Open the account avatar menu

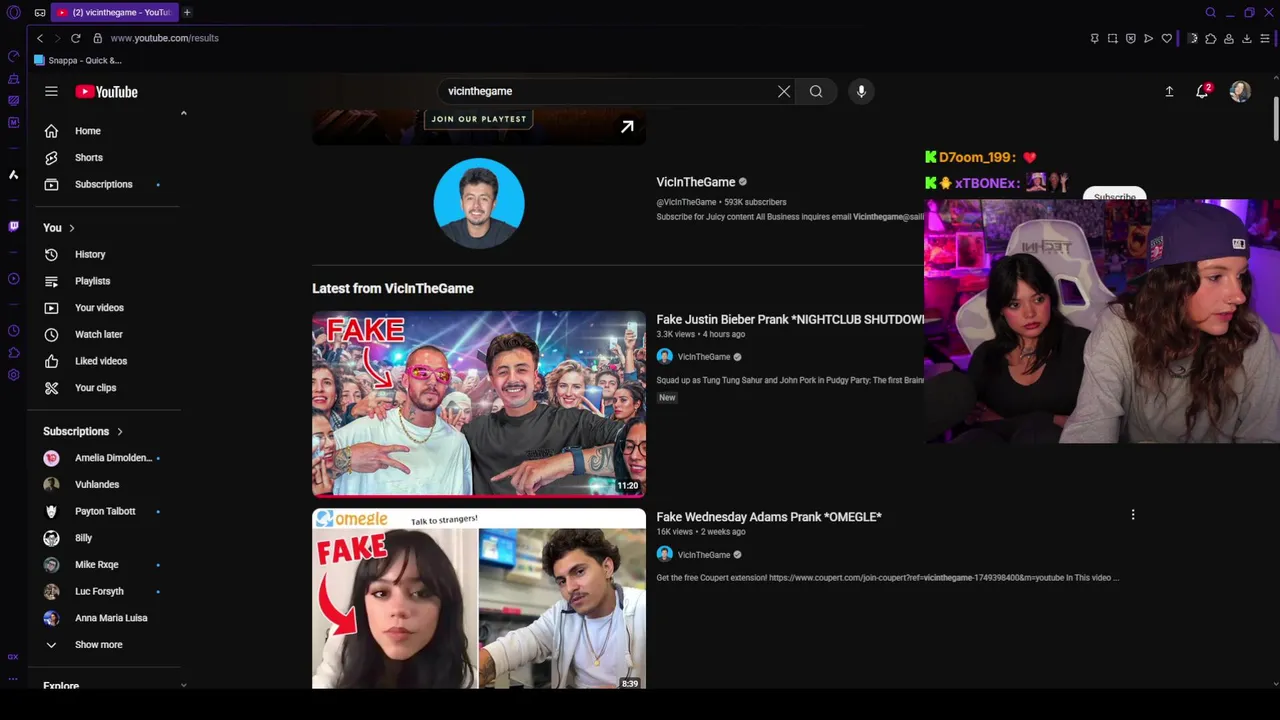pyautogui.click(x=1240, y=91)
